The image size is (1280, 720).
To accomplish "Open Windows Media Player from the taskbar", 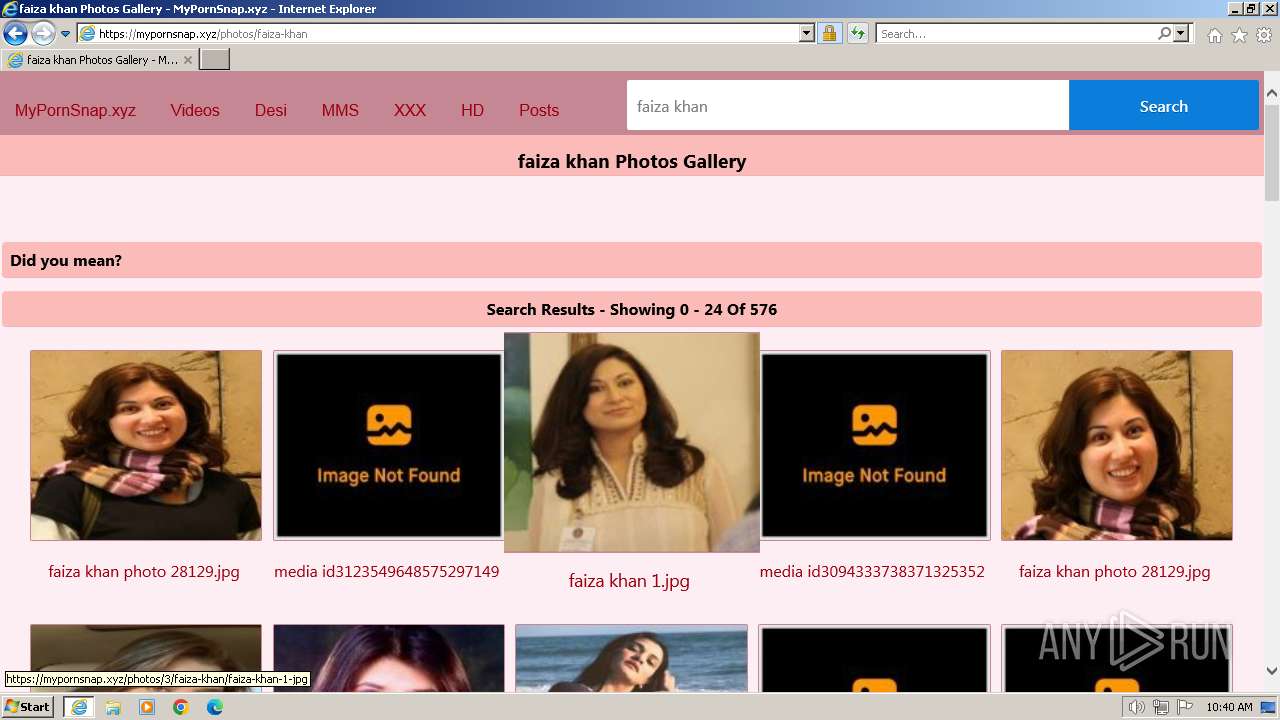I will [x=147, y=707].
